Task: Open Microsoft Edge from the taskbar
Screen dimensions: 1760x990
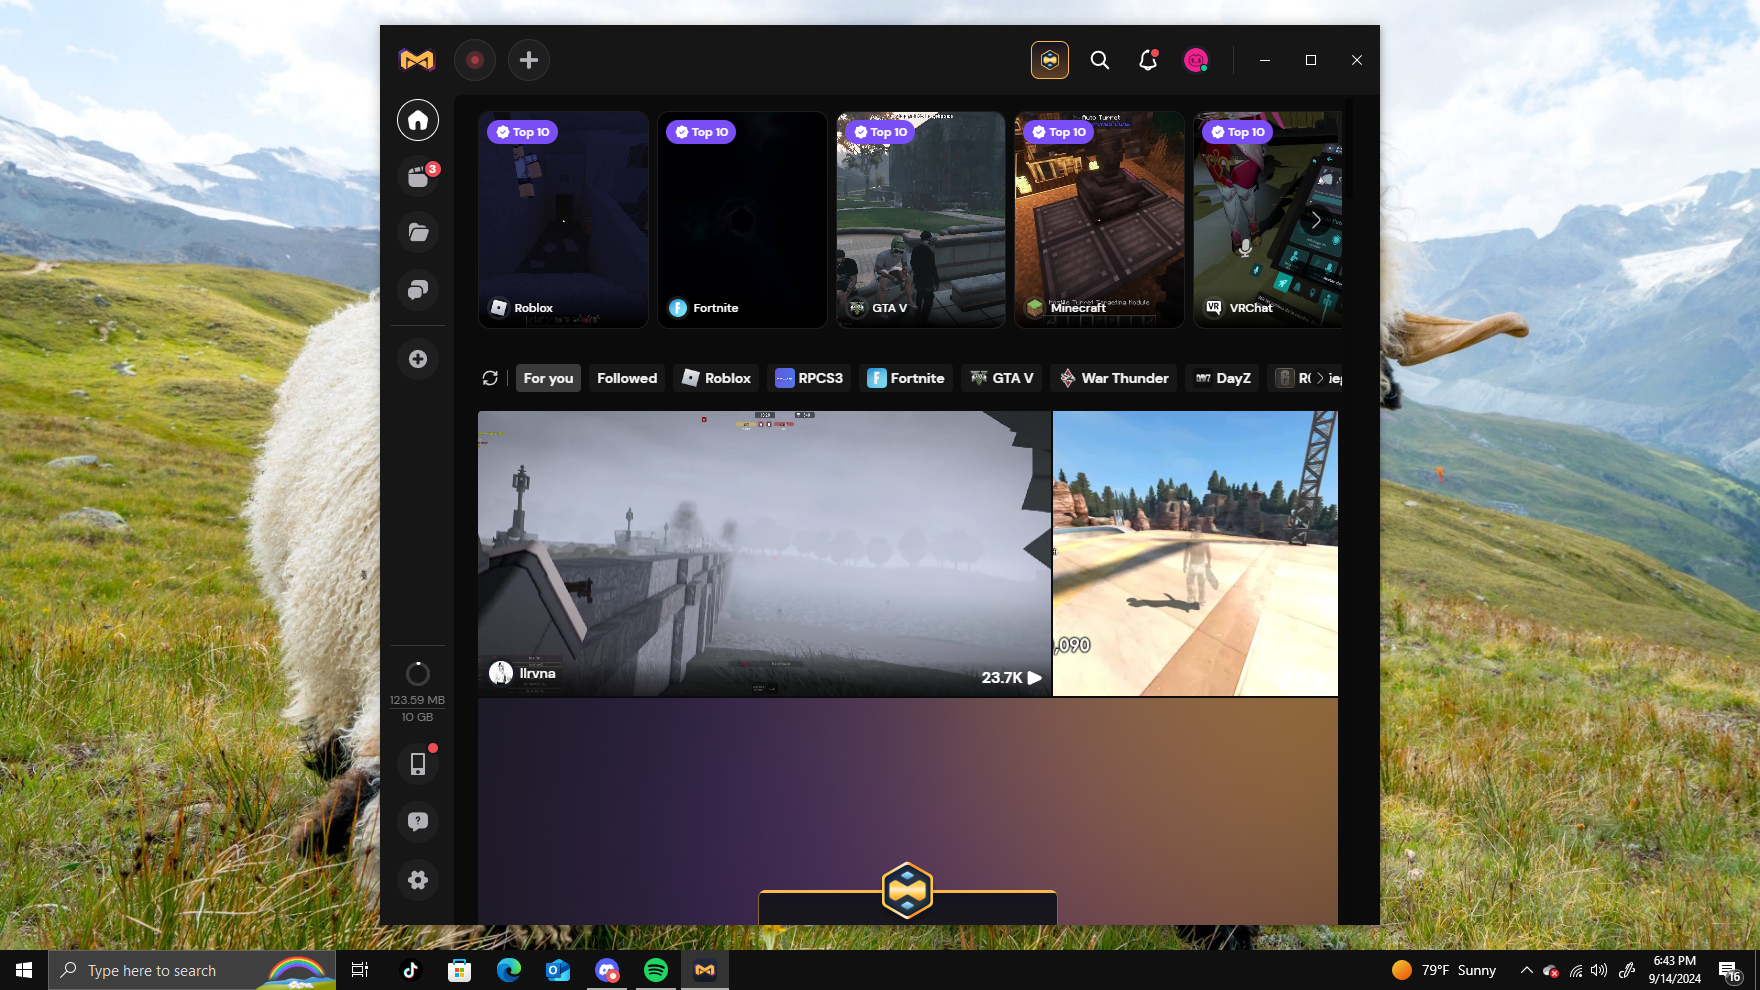Action: 508,970
